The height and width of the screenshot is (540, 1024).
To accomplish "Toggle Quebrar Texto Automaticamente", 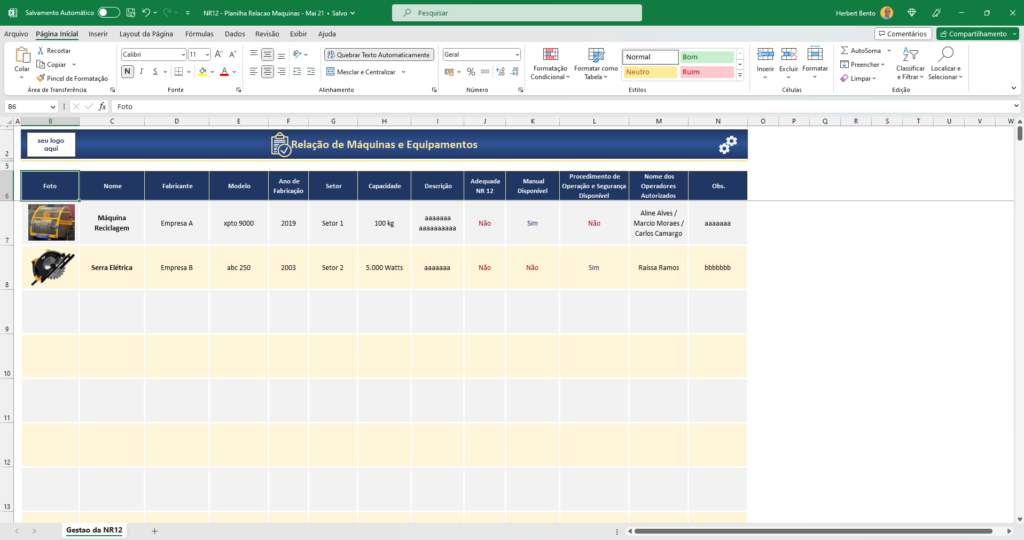I will pyautogui.click(x=379, y=55).
